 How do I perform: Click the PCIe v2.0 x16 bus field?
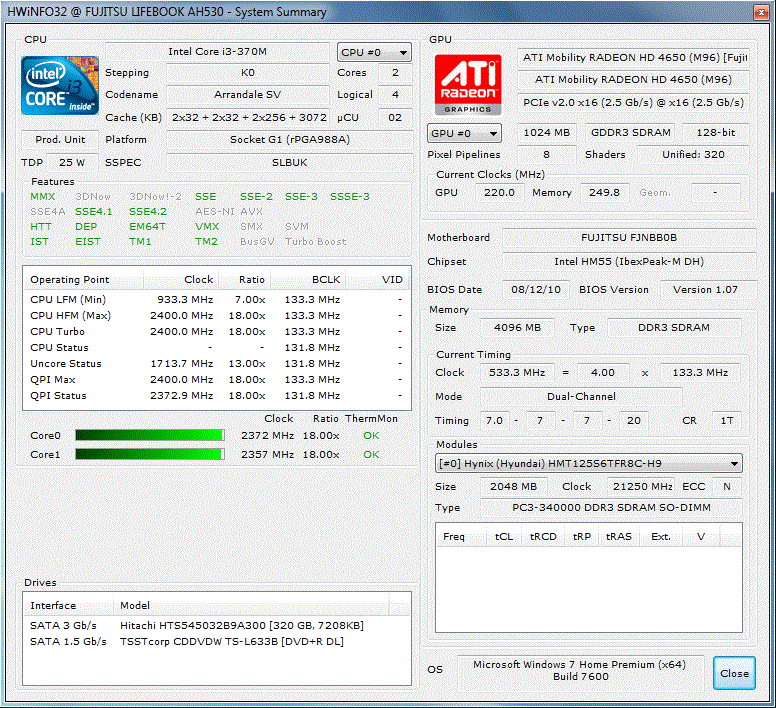point(633,102)
